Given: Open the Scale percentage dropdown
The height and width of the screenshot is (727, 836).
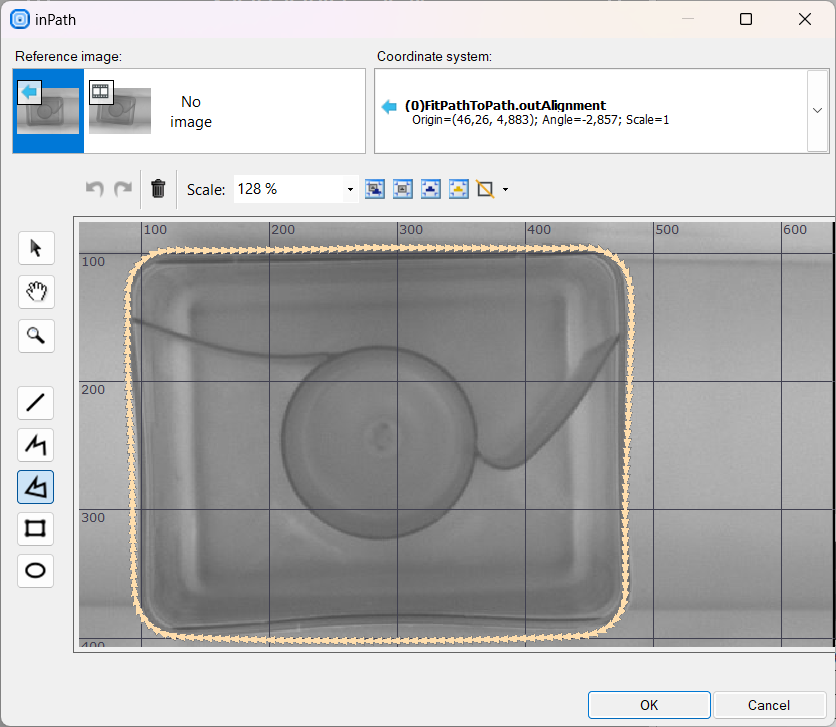Looking at the screenshot, I should click(x=350, y=189).
